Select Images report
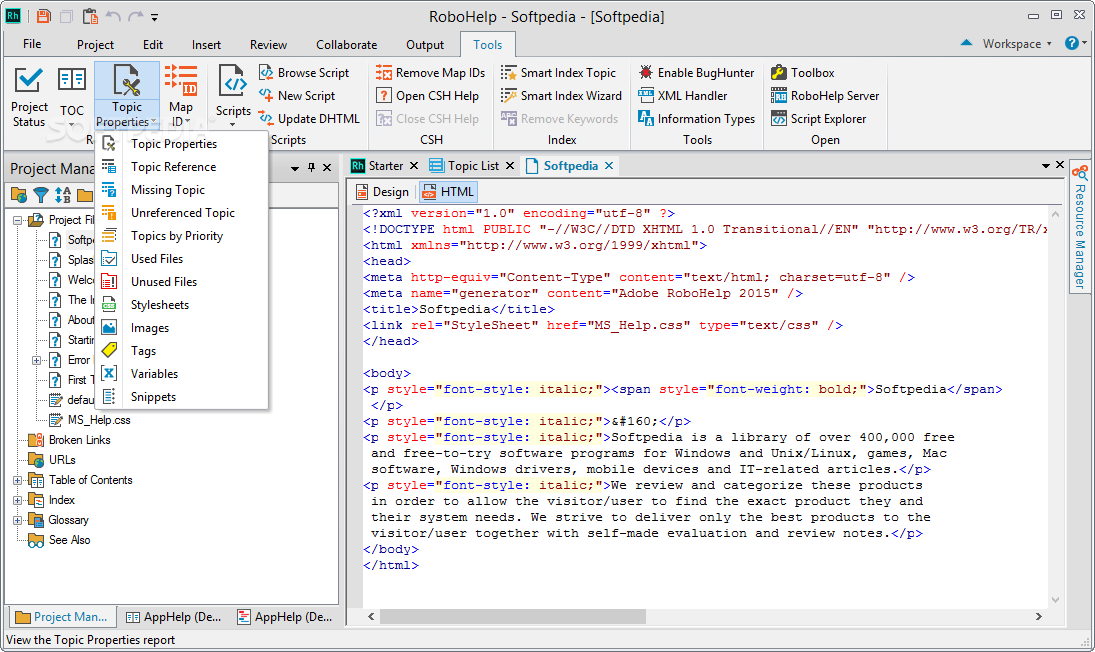Viewport: 1095px width, 652px height. click(x=182, y=328)
